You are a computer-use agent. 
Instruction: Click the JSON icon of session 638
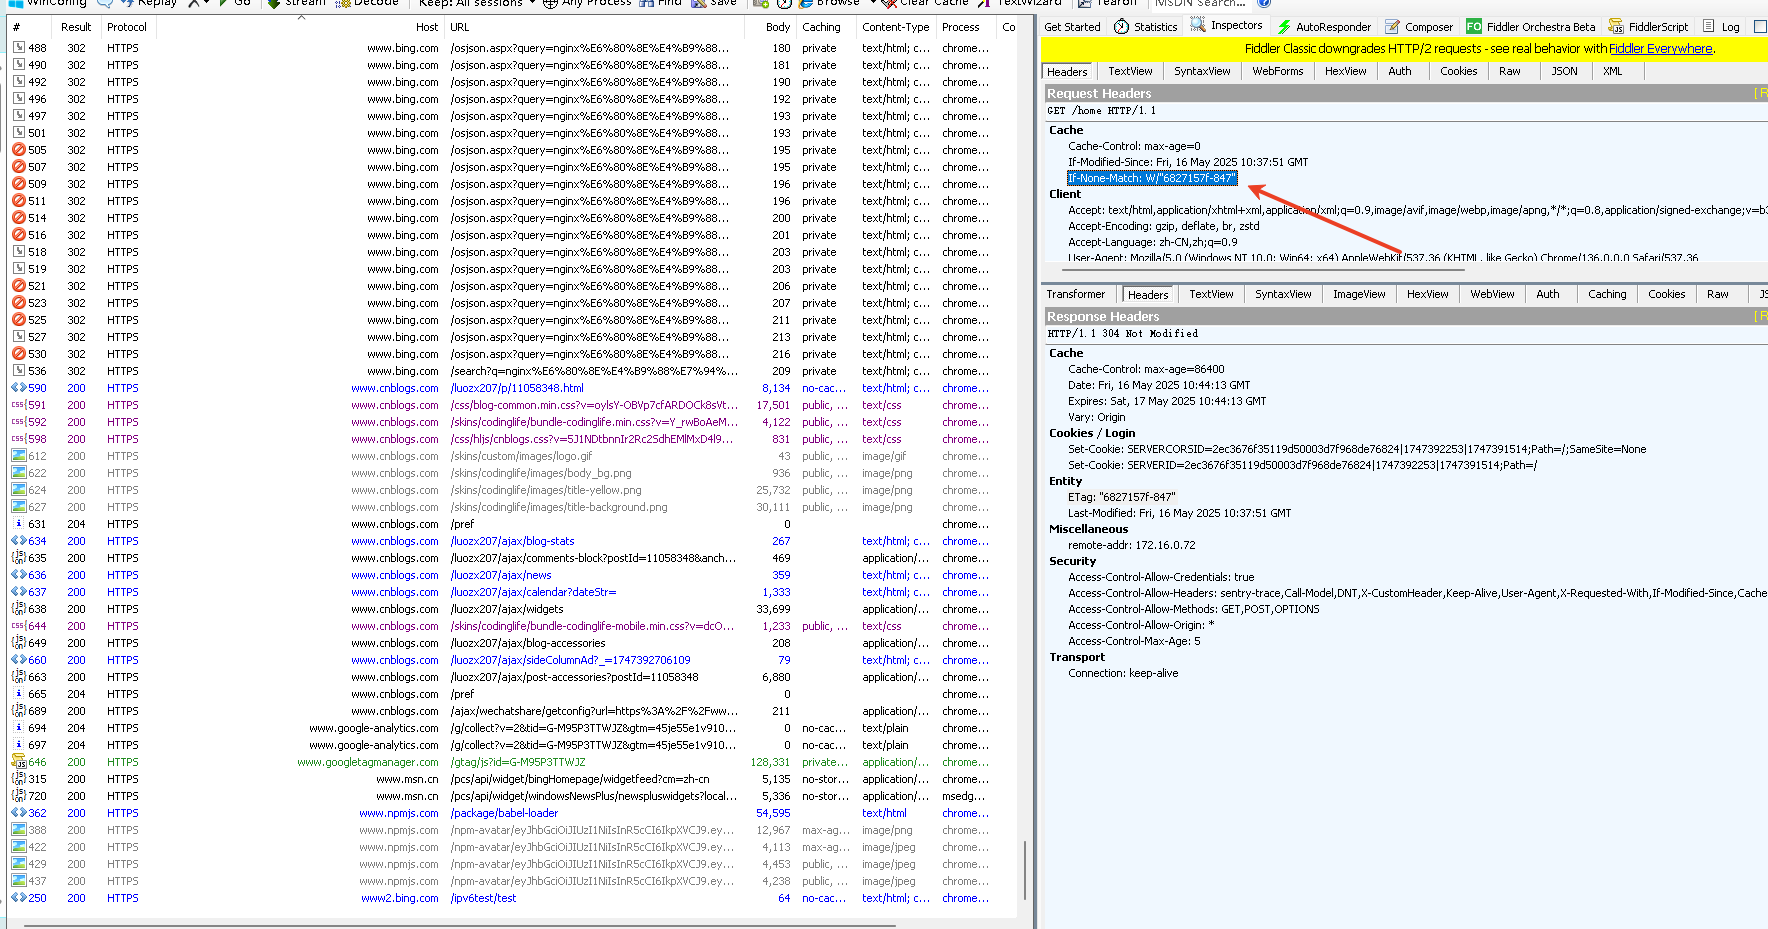(x=18, y=609)
